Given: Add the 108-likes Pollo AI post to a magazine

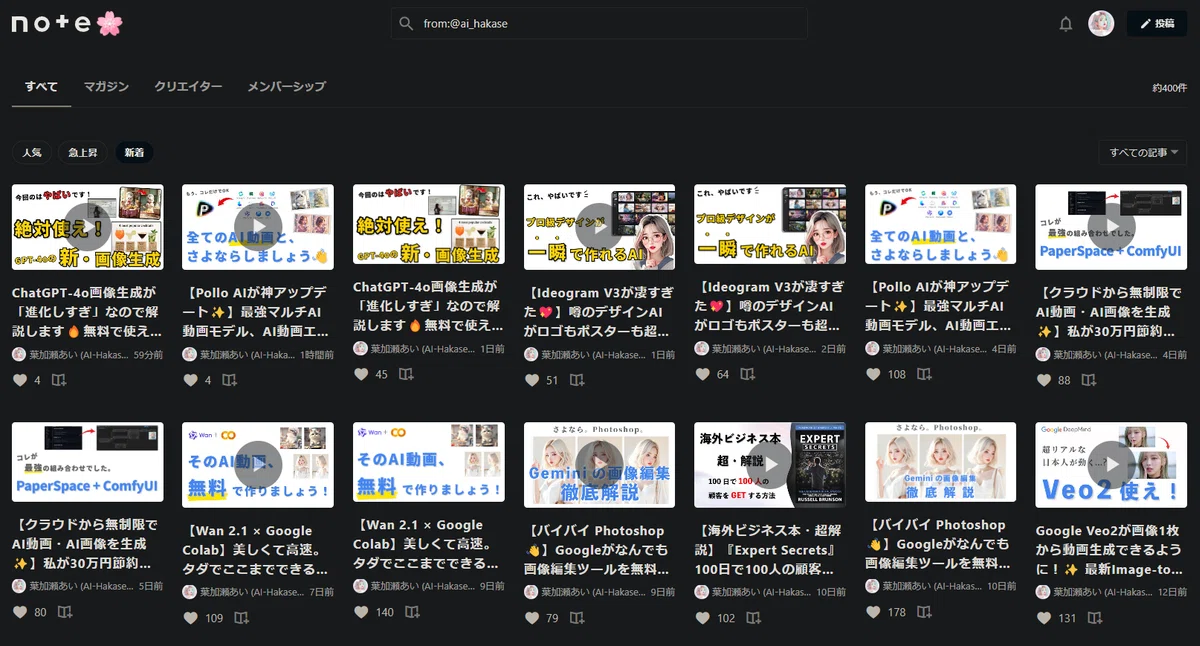Looking at the screenshot, I should [x=924, y=374].
